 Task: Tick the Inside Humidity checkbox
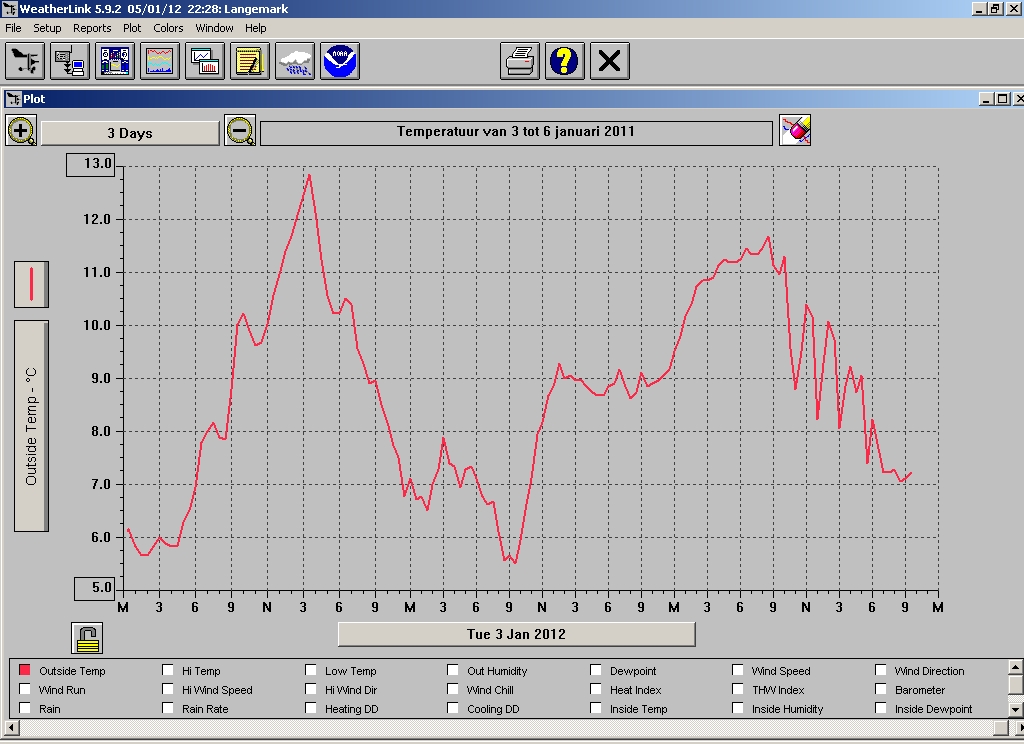coord(738,708)
